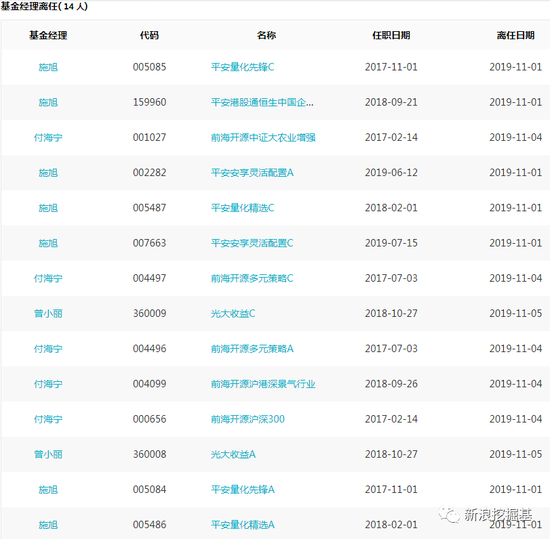Screen dimensions: 550x539
Task: Open manager 施旭 in the 007663 row
Action: (48, 243)
